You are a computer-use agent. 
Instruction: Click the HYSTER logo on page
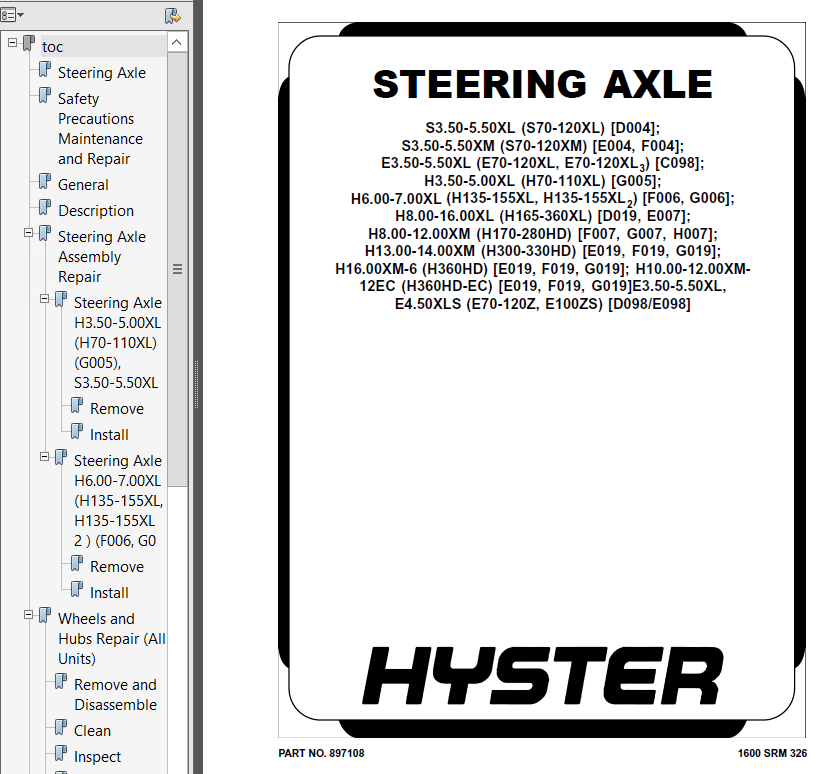coord(542,675)
